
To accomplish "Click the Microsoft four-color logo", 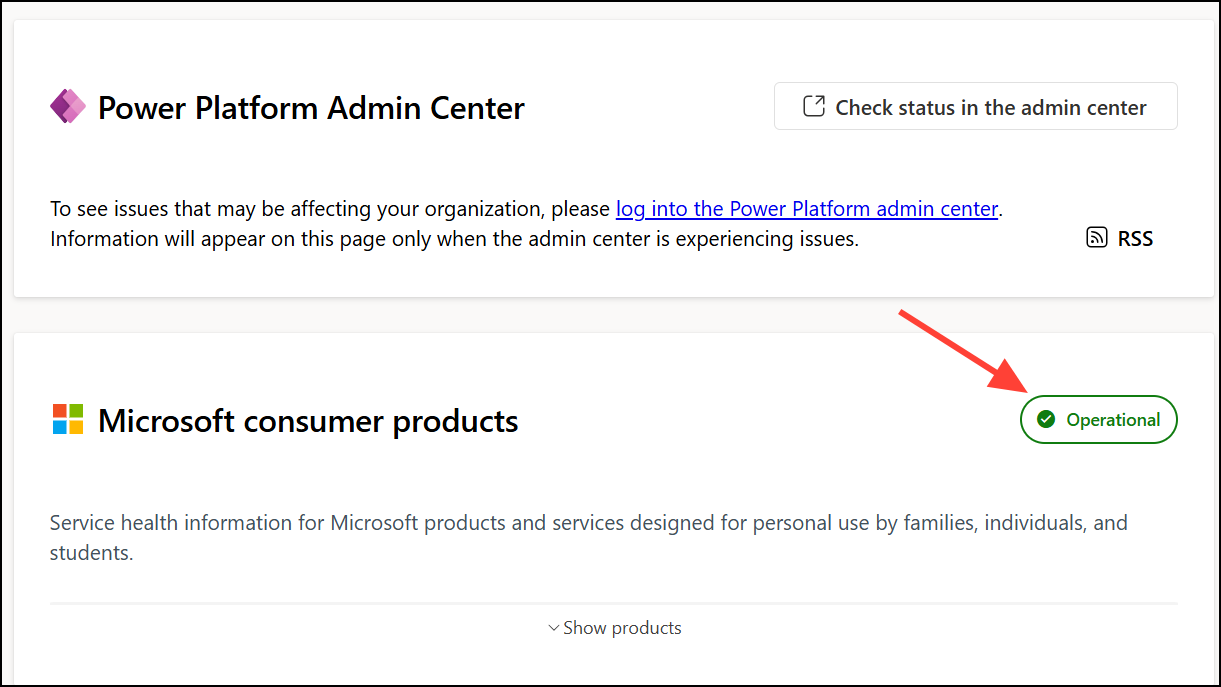I will (68, 420).
